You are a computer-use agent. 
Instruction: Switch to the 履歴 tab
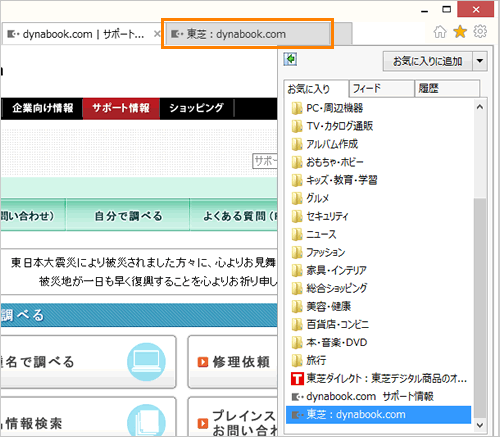[x=447, y=89]
